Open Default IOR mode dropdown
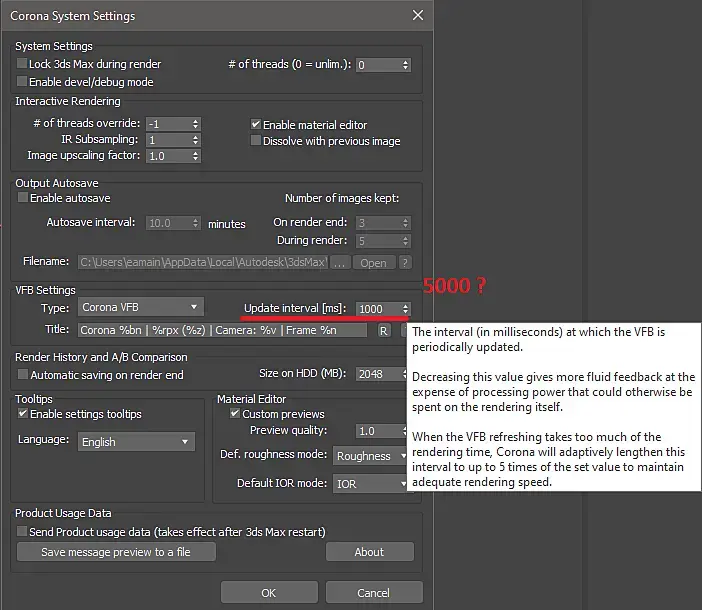This screenshot has height=610, width=702. click(370, 484)
